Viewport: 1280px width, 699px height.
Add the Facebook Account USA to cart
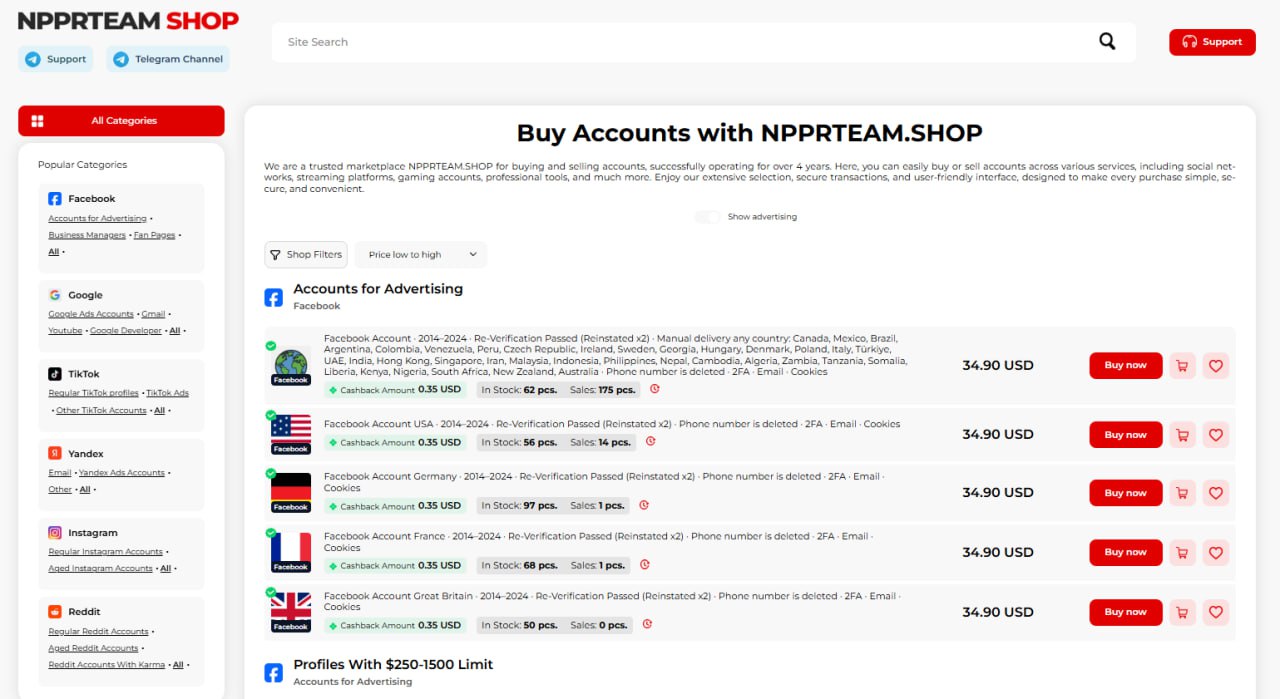(x=1182, y=435)
